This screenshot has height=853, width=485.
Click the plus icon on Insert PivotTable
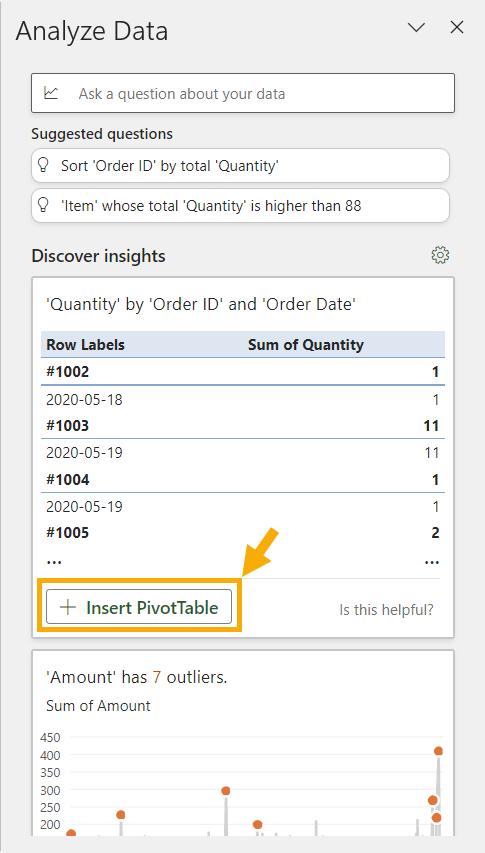68,607
